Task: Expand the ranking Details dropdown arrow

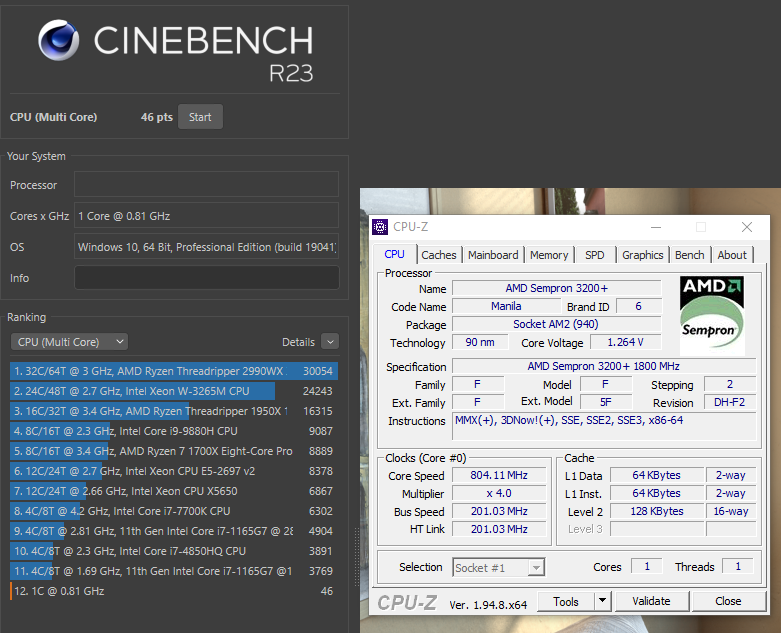Action: pyautogui.click(x=329, y=342)
